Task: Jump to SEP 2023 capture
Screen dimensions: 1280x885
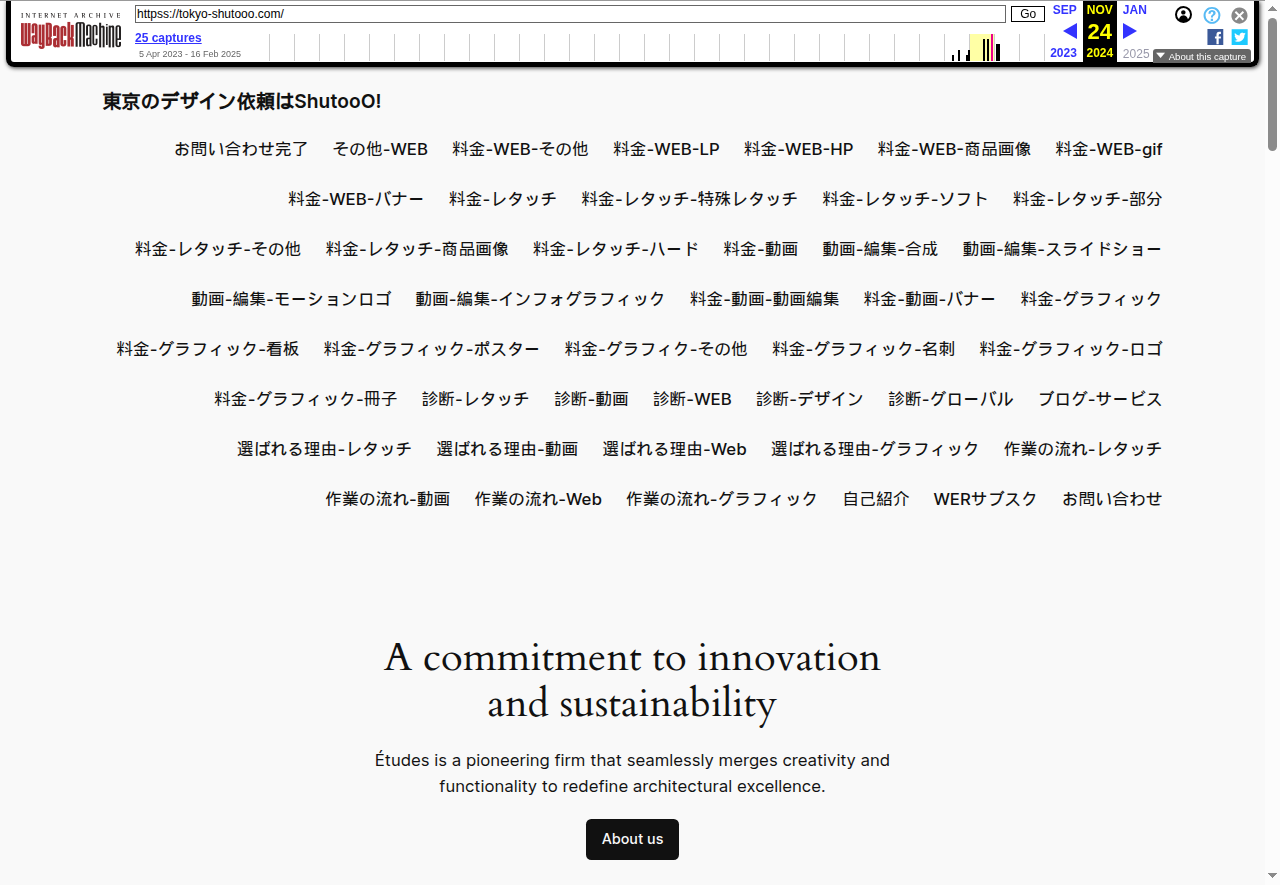Action: tap(1064, 10)
